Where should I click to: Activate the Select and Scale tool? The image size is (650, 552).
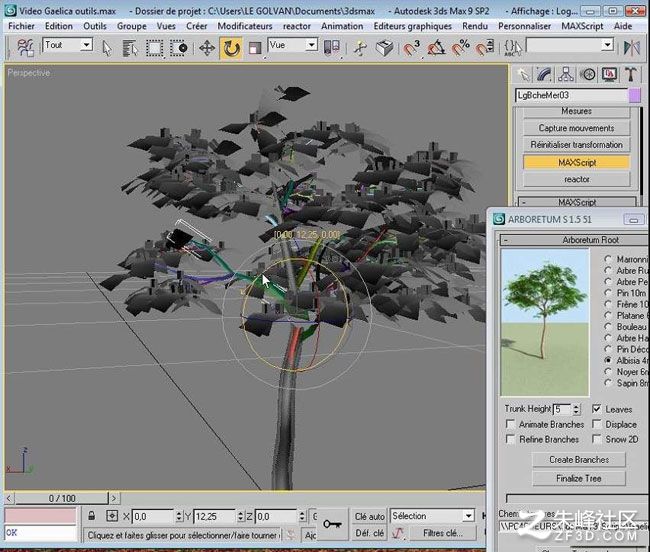[x=255, y=48]
